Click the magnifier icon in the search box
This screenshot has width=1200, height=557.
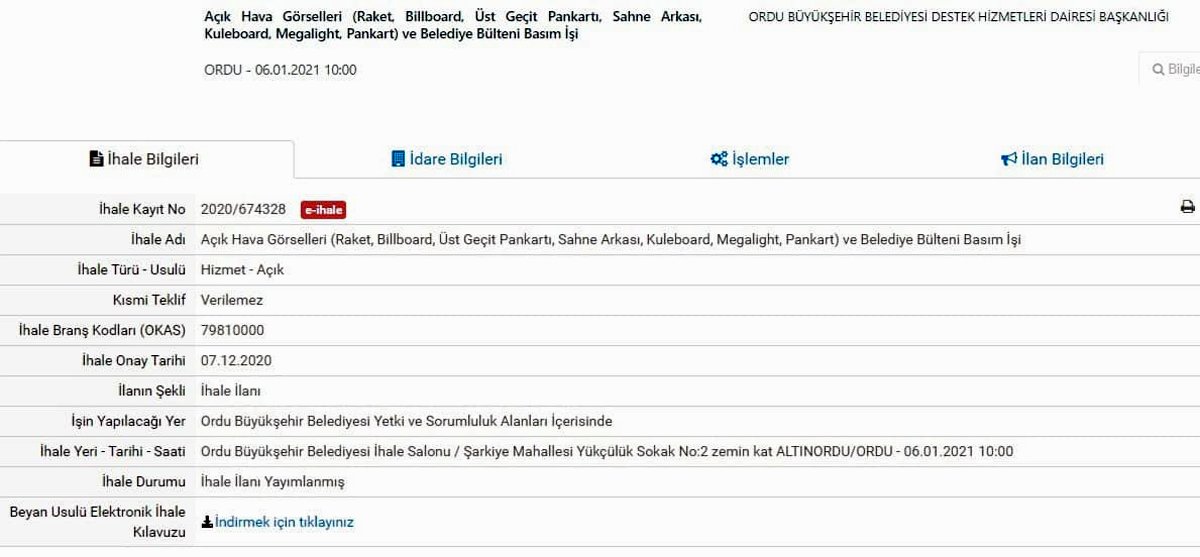tap(1158, 69)
